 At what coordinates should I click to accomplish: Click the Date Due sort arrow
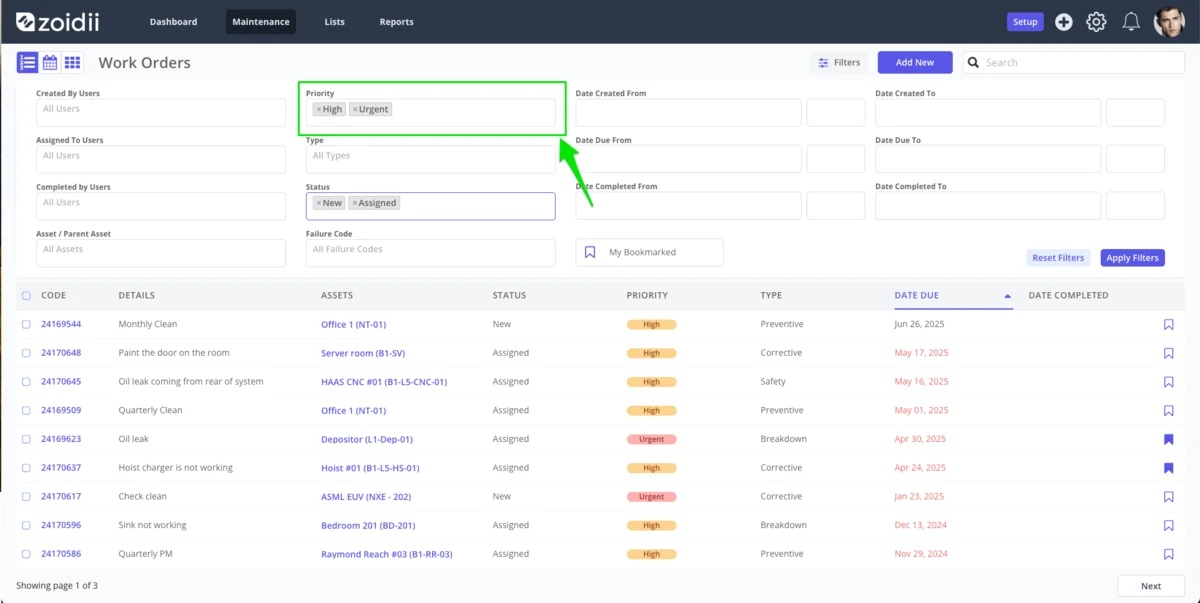point(1007,296)
